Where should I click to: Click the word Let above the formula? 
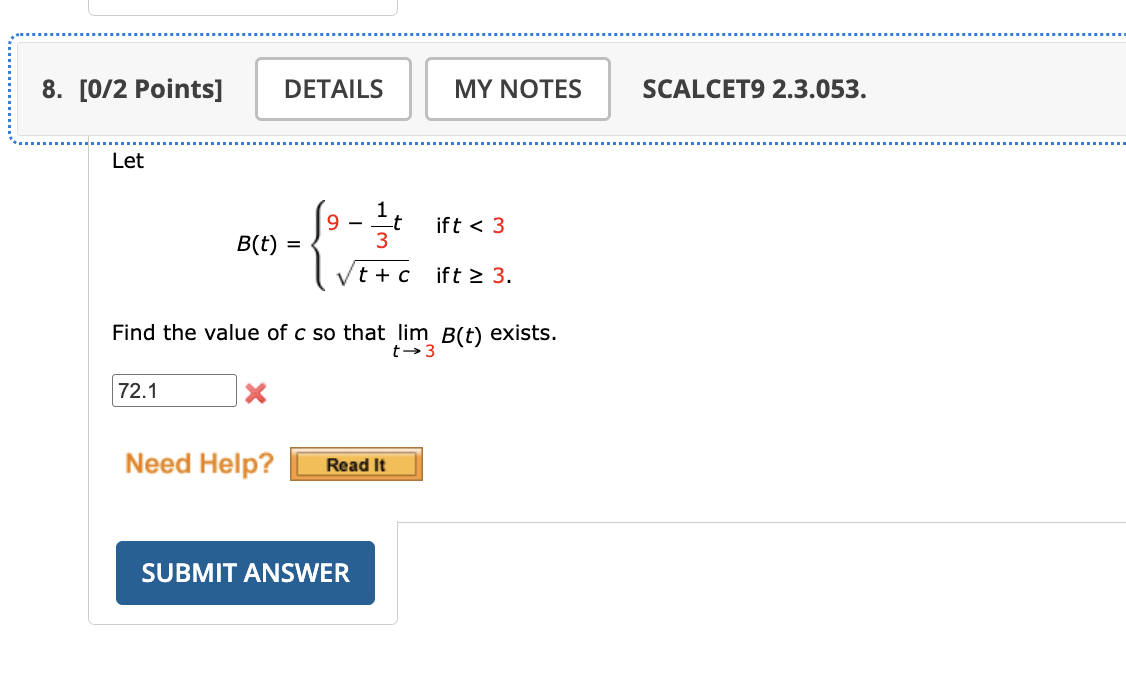tap(128, 160)
